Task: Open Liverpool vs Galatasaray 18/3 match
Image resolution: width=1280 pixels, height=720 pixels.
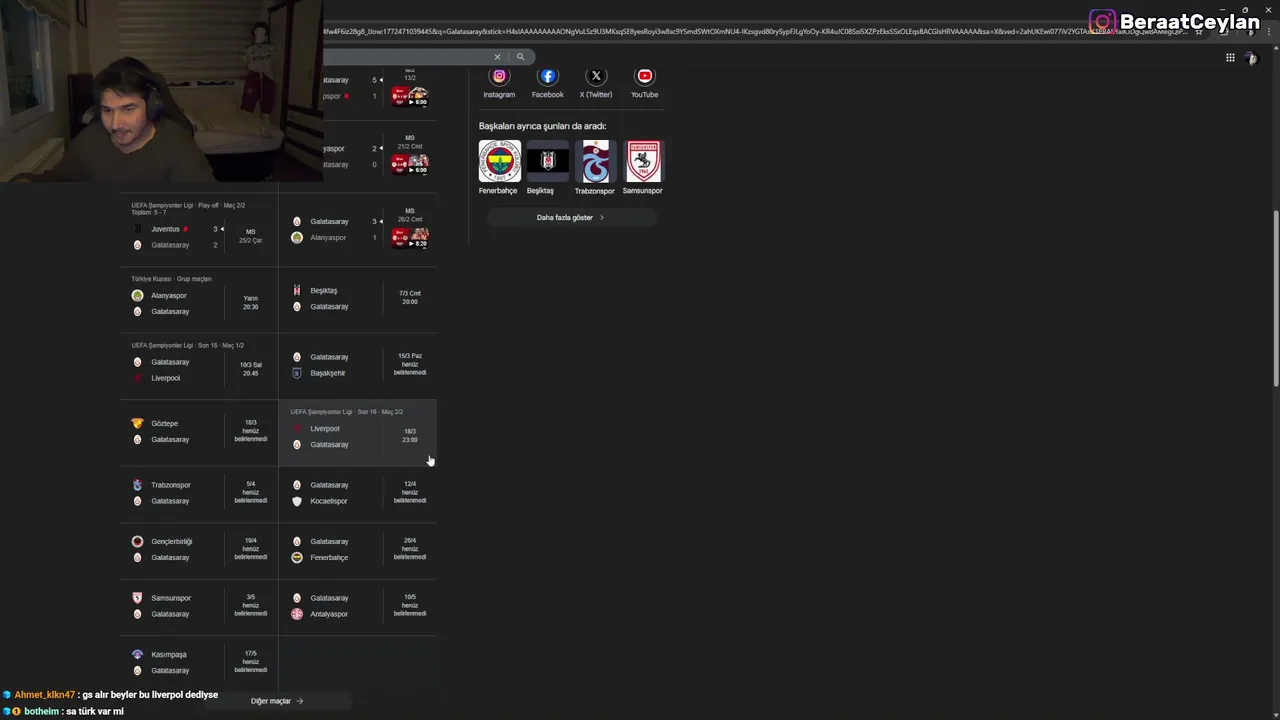Action: [x=358, y=432]
